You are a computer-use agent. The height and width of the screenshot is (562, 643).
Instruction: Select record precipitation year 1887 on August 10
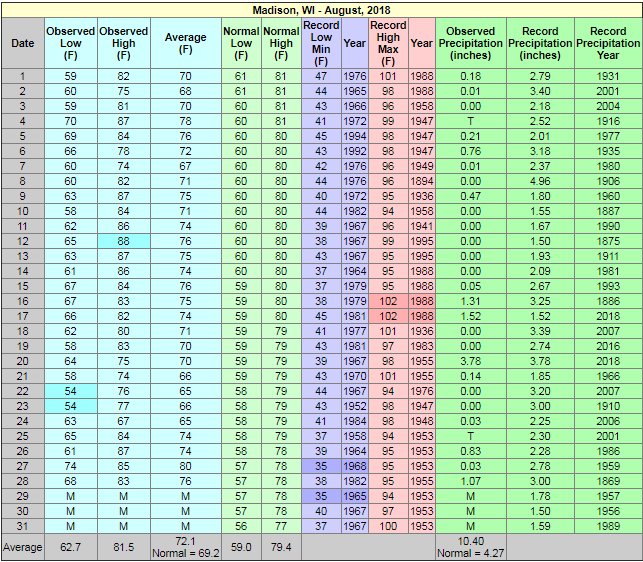point(608,211)
